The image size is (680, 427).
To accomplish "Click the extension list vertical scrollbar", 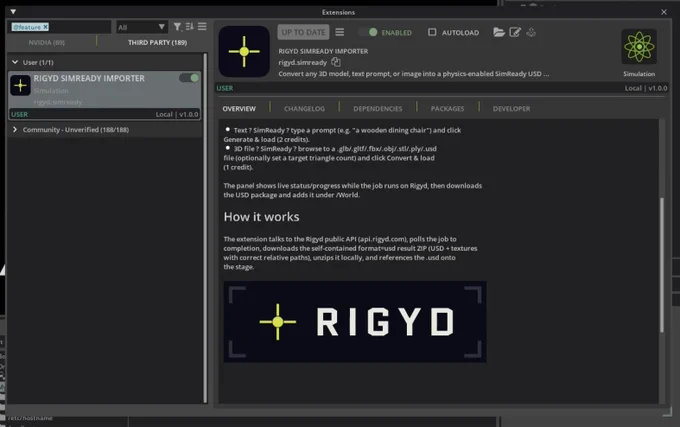I will (205, 228).
